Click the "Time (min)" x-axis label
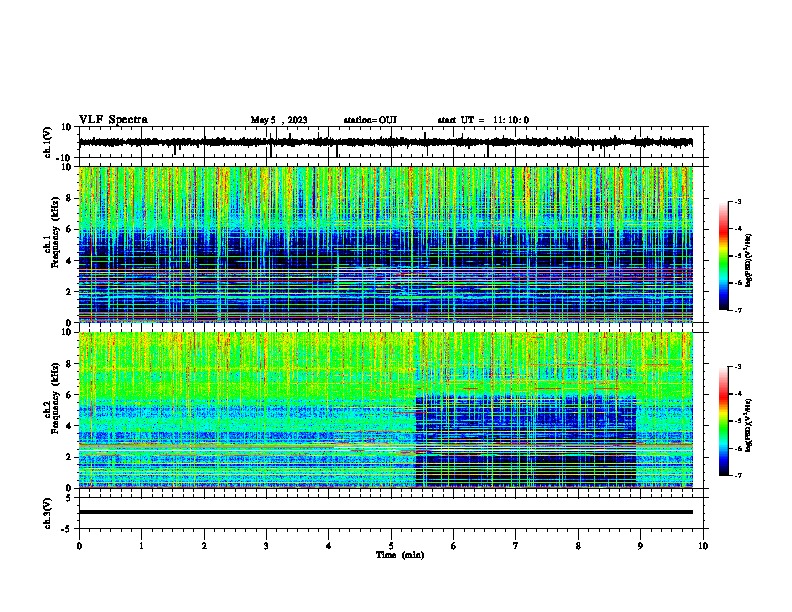 (400, 555)
